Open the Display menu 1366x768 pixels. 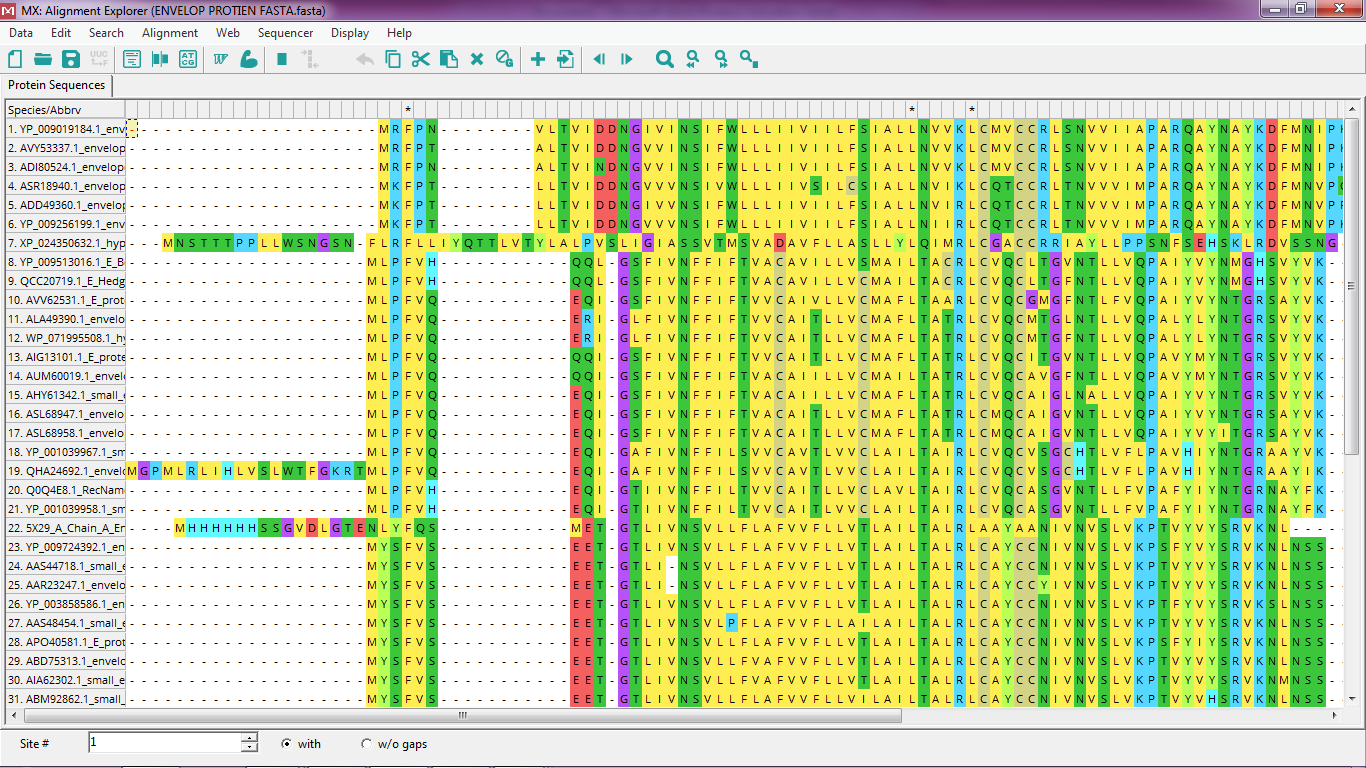point(350,33)
